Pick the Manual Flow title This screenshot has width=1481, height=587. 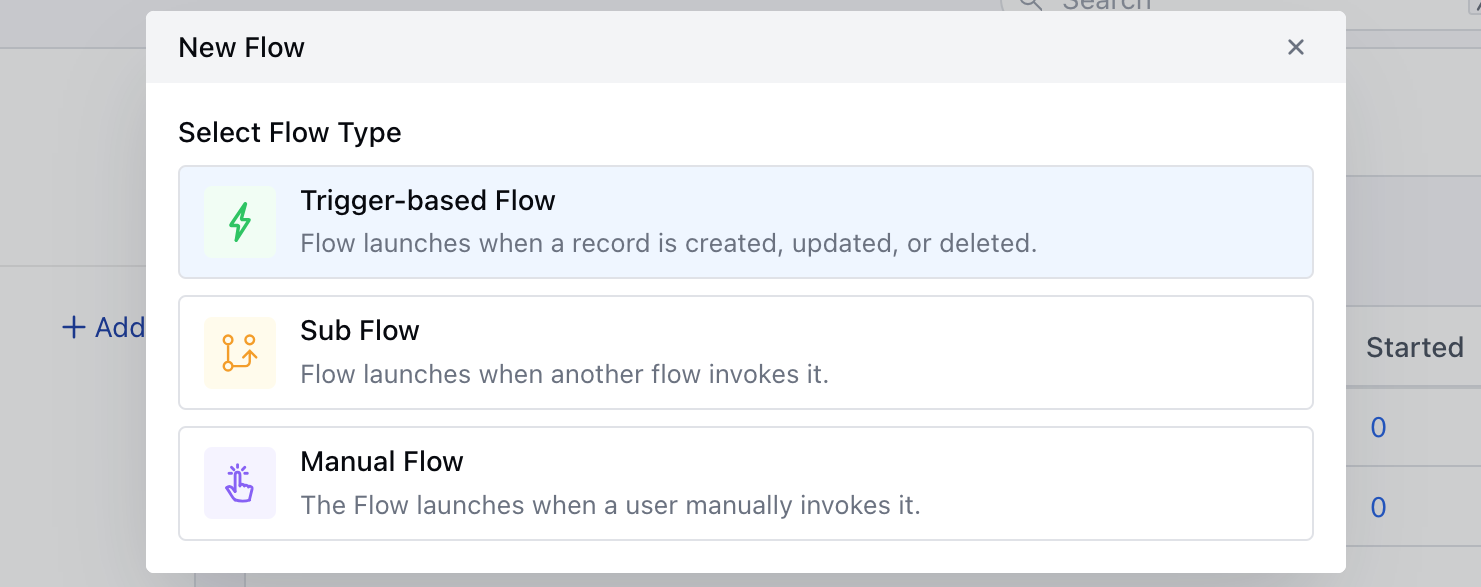[381, 462]
